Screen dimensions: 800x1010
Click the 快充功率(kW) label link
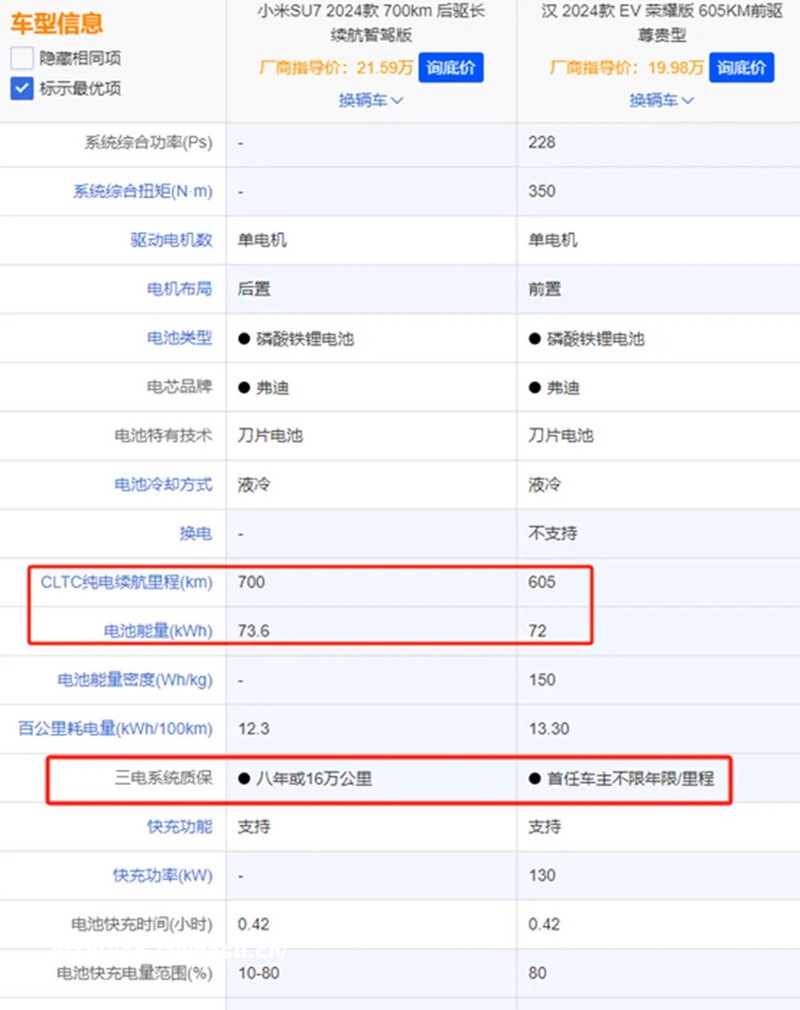point(162,876)
